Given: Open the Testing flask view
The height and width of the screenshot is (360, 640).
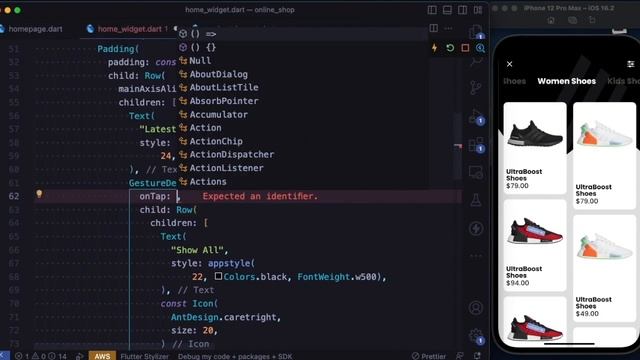Looking at the screenshot, I should pos(476,200).
